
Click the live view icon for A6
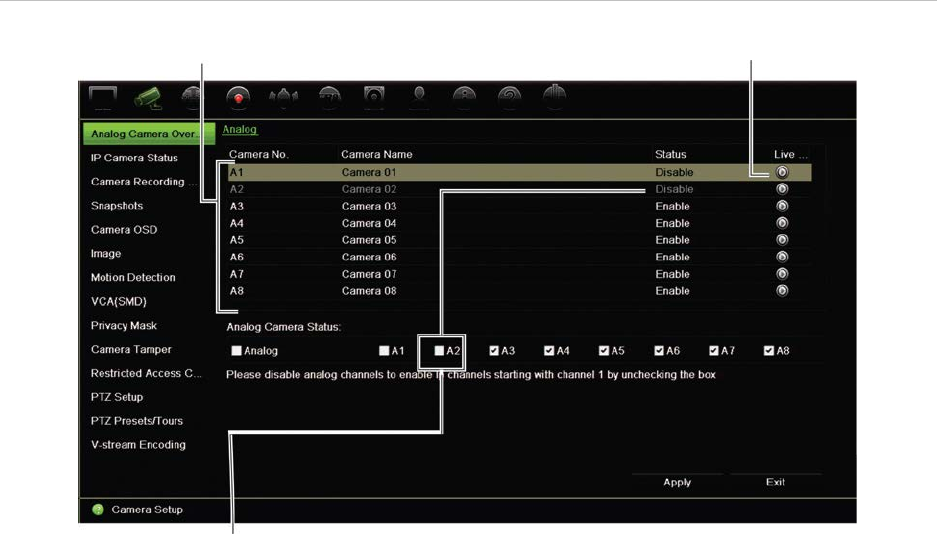[x=782, y=257]
